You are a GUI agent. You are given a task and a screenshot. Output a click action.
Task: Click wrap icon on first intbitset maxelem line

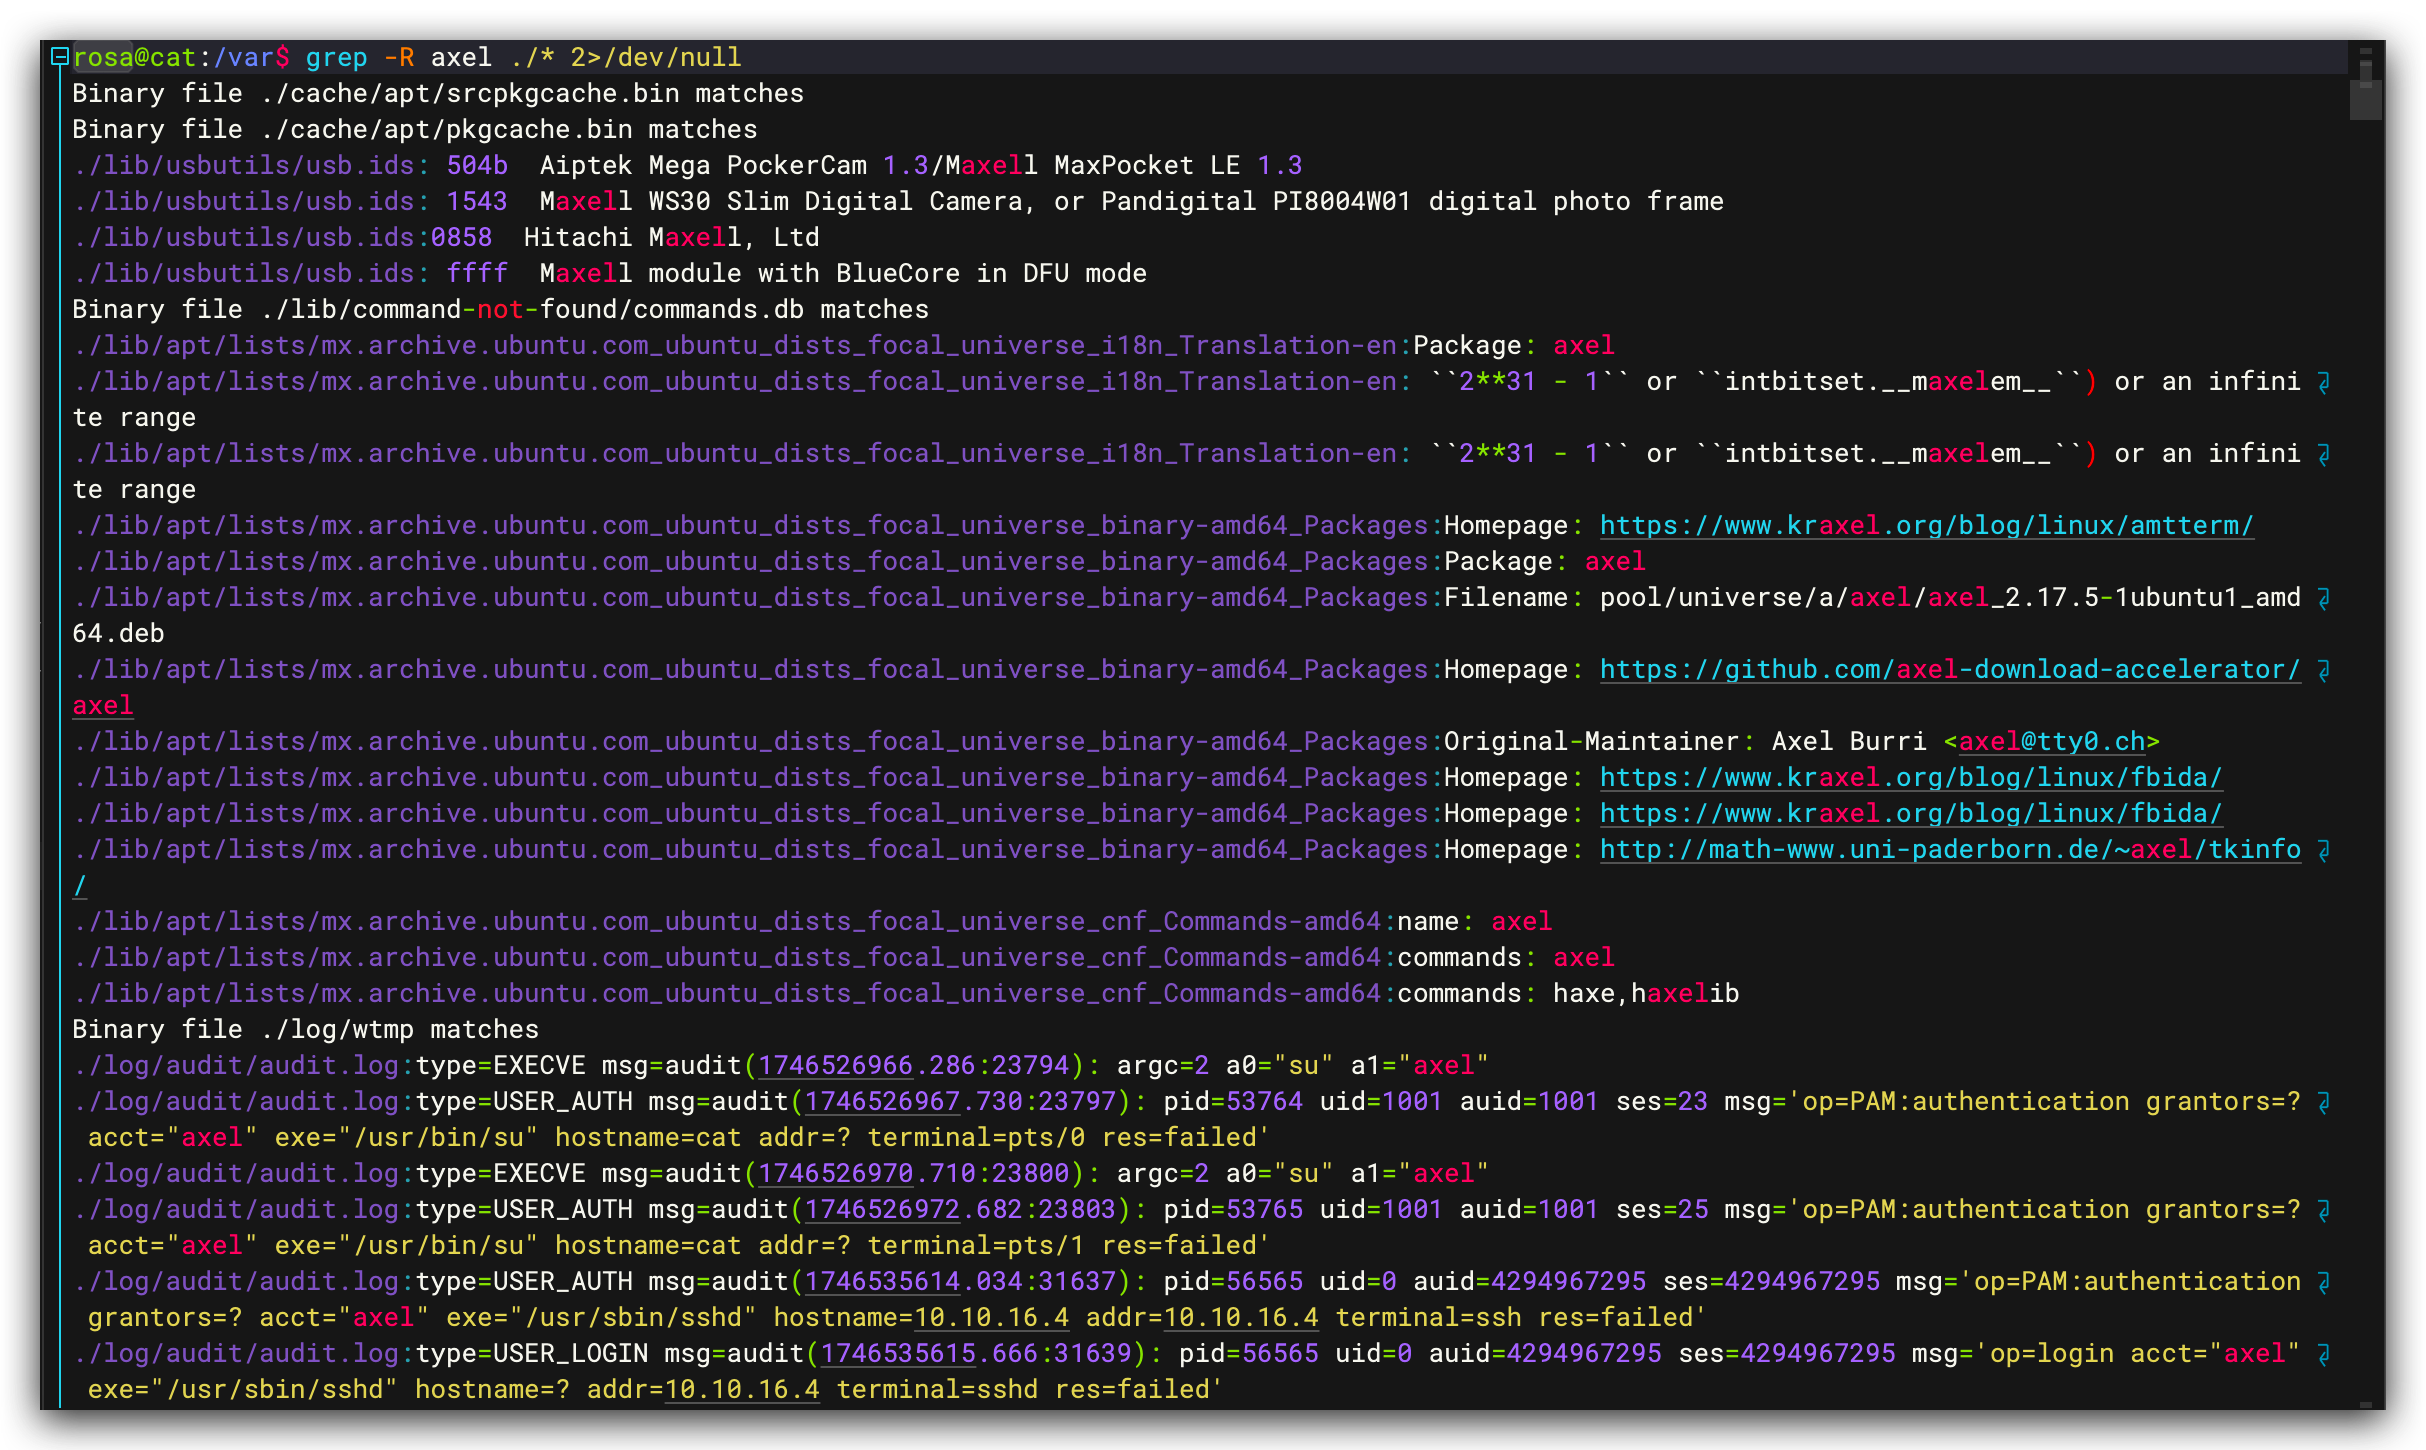(2324, 382)
